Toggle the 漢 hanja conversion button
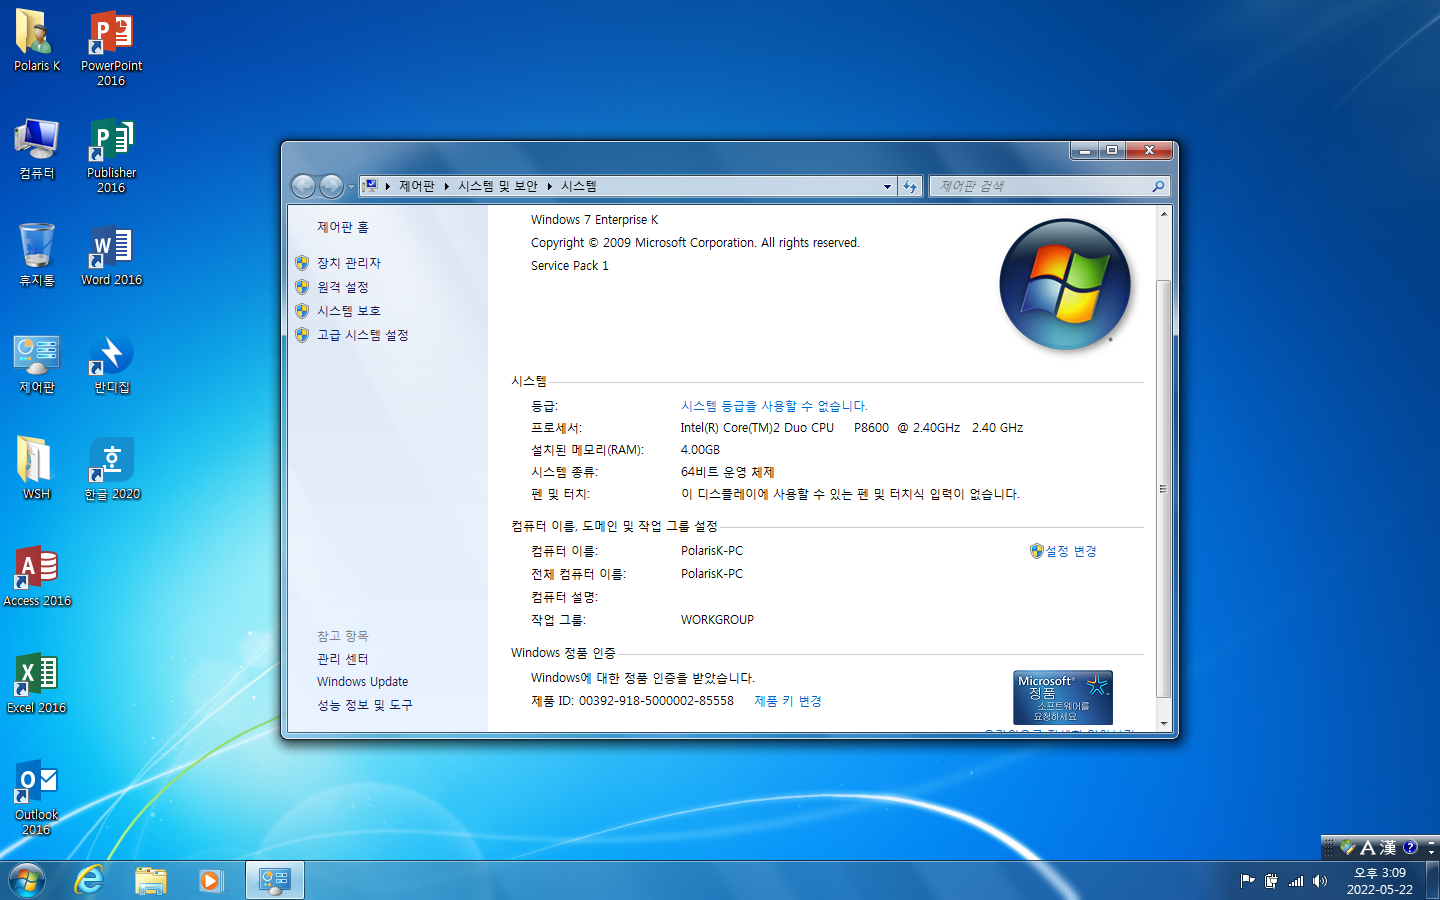This screenshot has height=900, width=1440. click(1387, 847)
